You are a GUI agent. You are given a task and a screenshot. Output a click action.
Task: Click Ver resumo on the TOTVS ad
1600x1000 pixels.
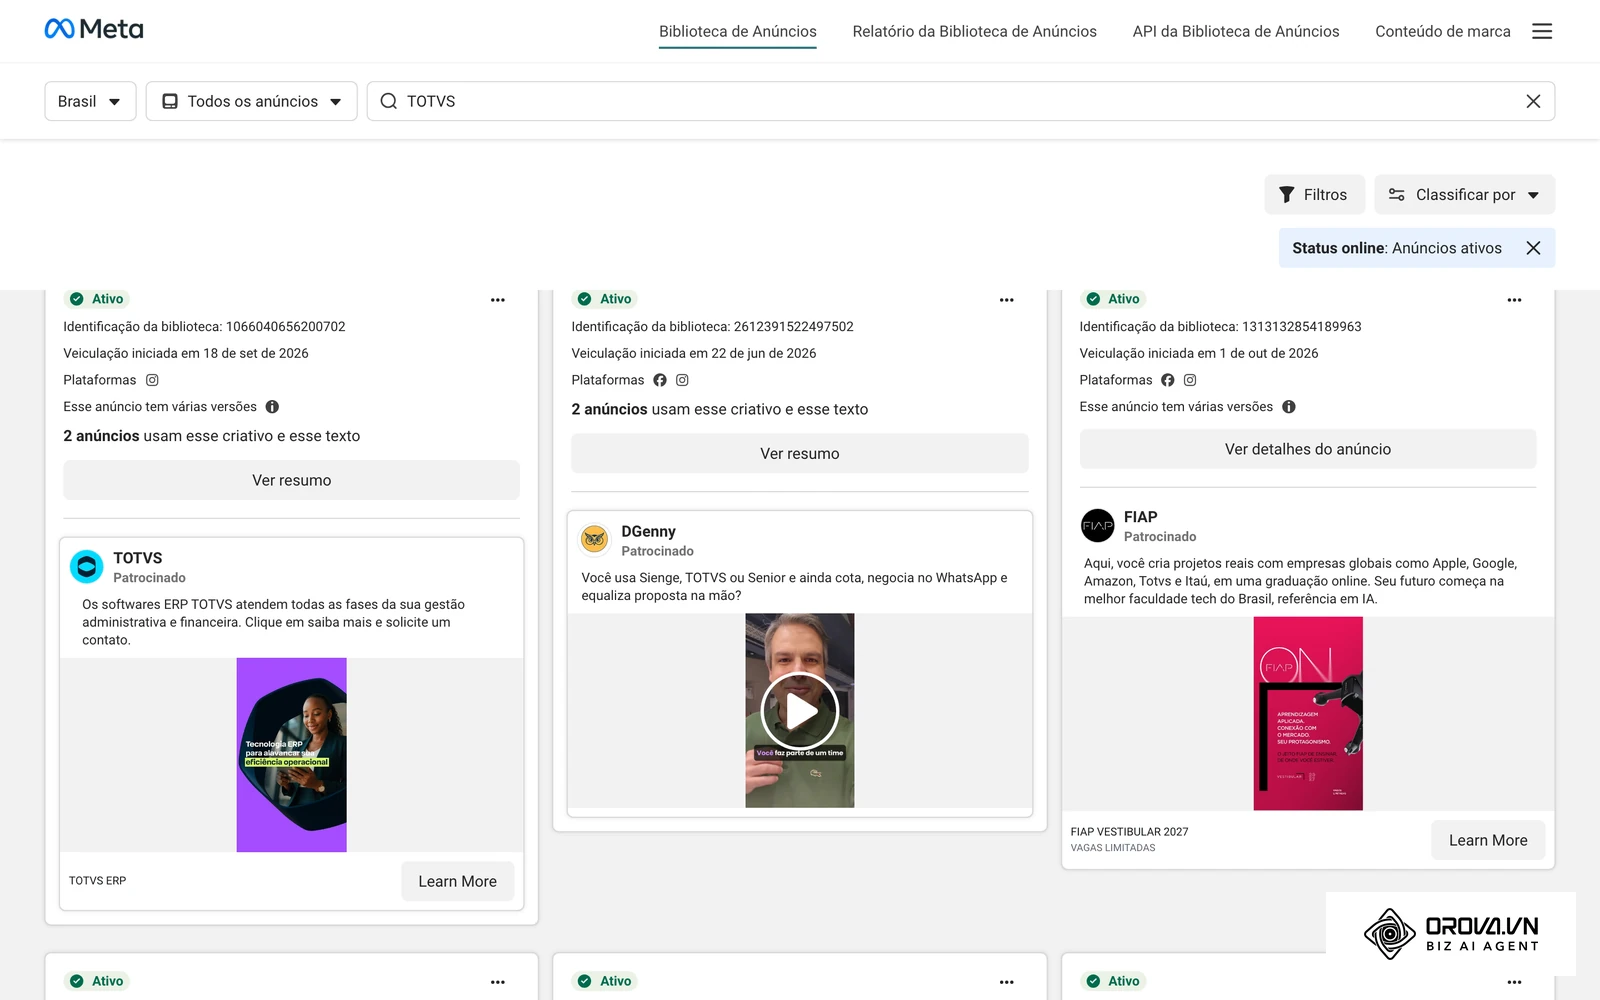291,480
